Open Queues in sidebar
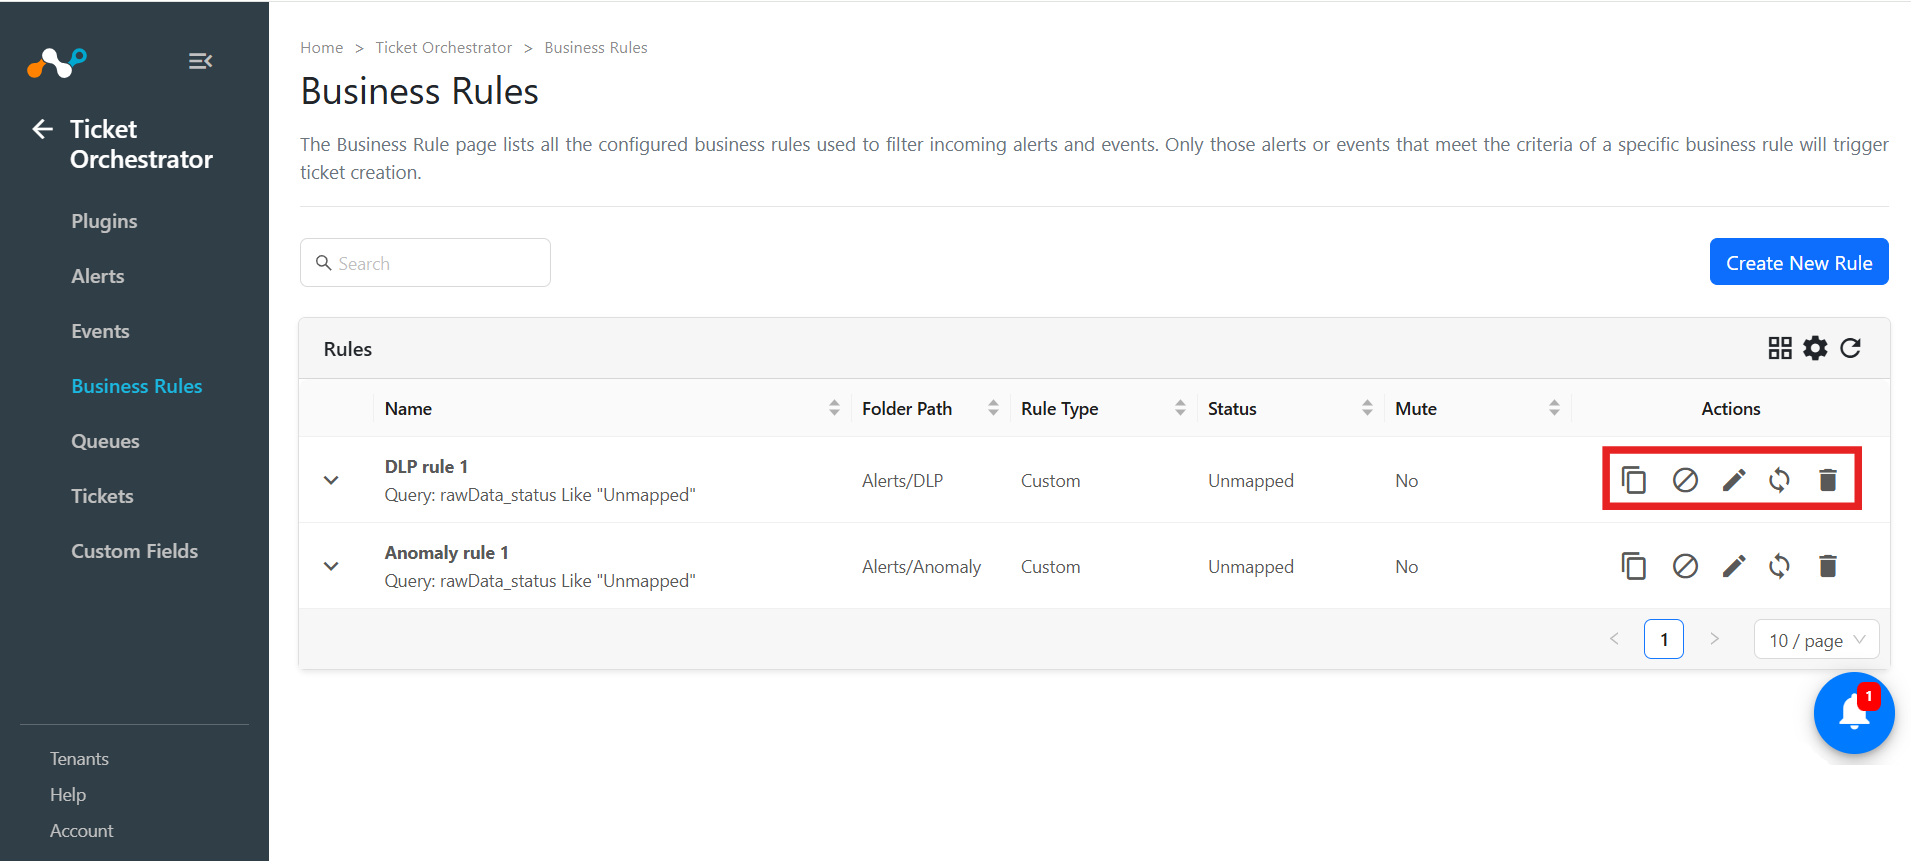The height and width of the screenshot is (861, 1911). click(x=105, y=441)
